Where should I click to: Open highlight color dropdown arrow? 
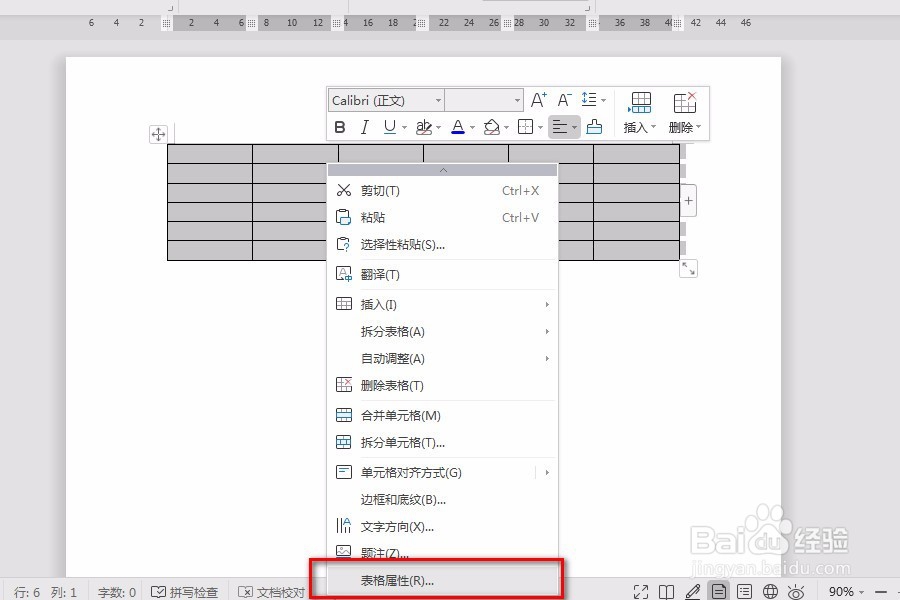click(x=439, y=127)
